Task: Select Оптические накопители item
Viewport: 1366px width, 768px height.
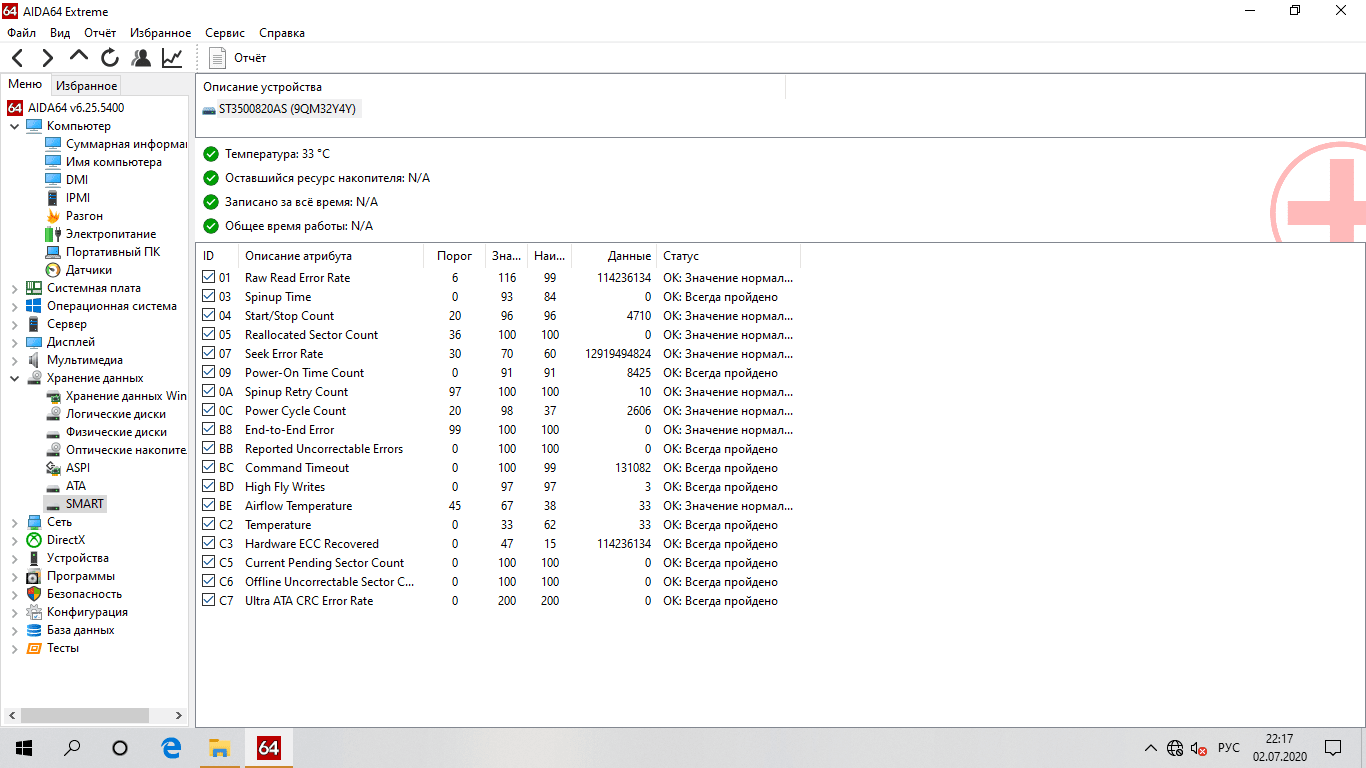Action: tap(115, 450)
